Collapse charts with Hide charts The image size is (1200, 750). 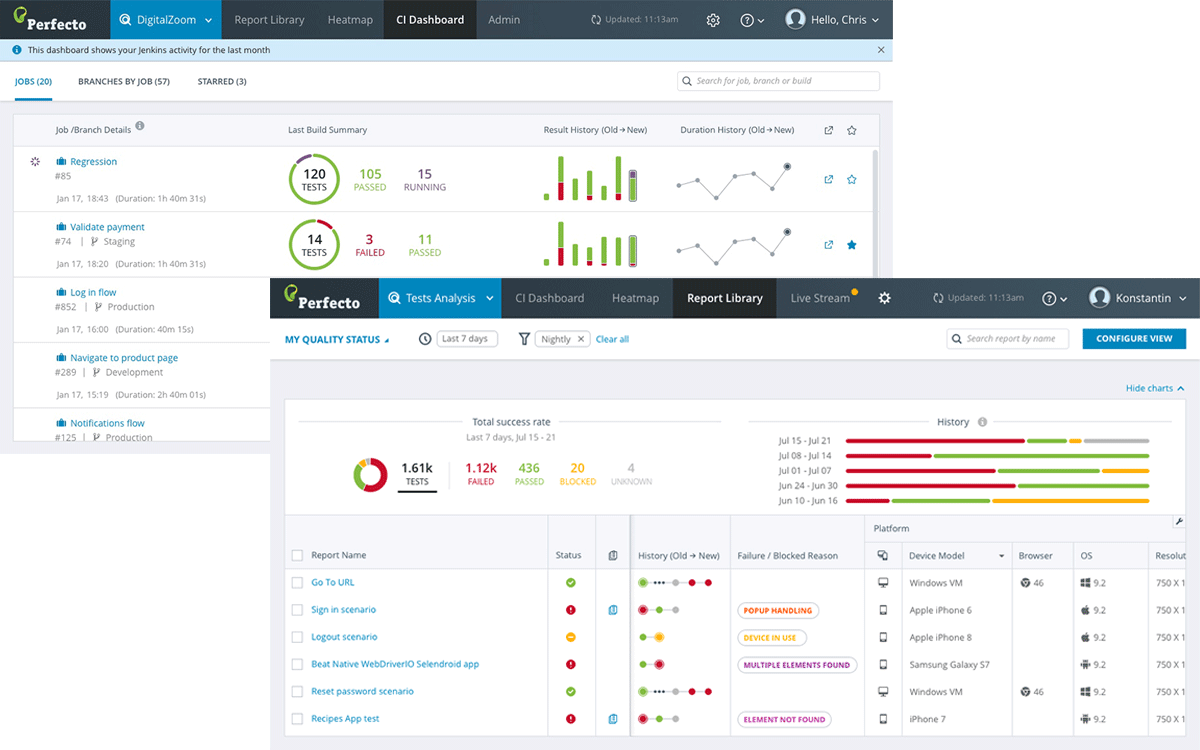pyautogui.click(x=1155, y=388)
